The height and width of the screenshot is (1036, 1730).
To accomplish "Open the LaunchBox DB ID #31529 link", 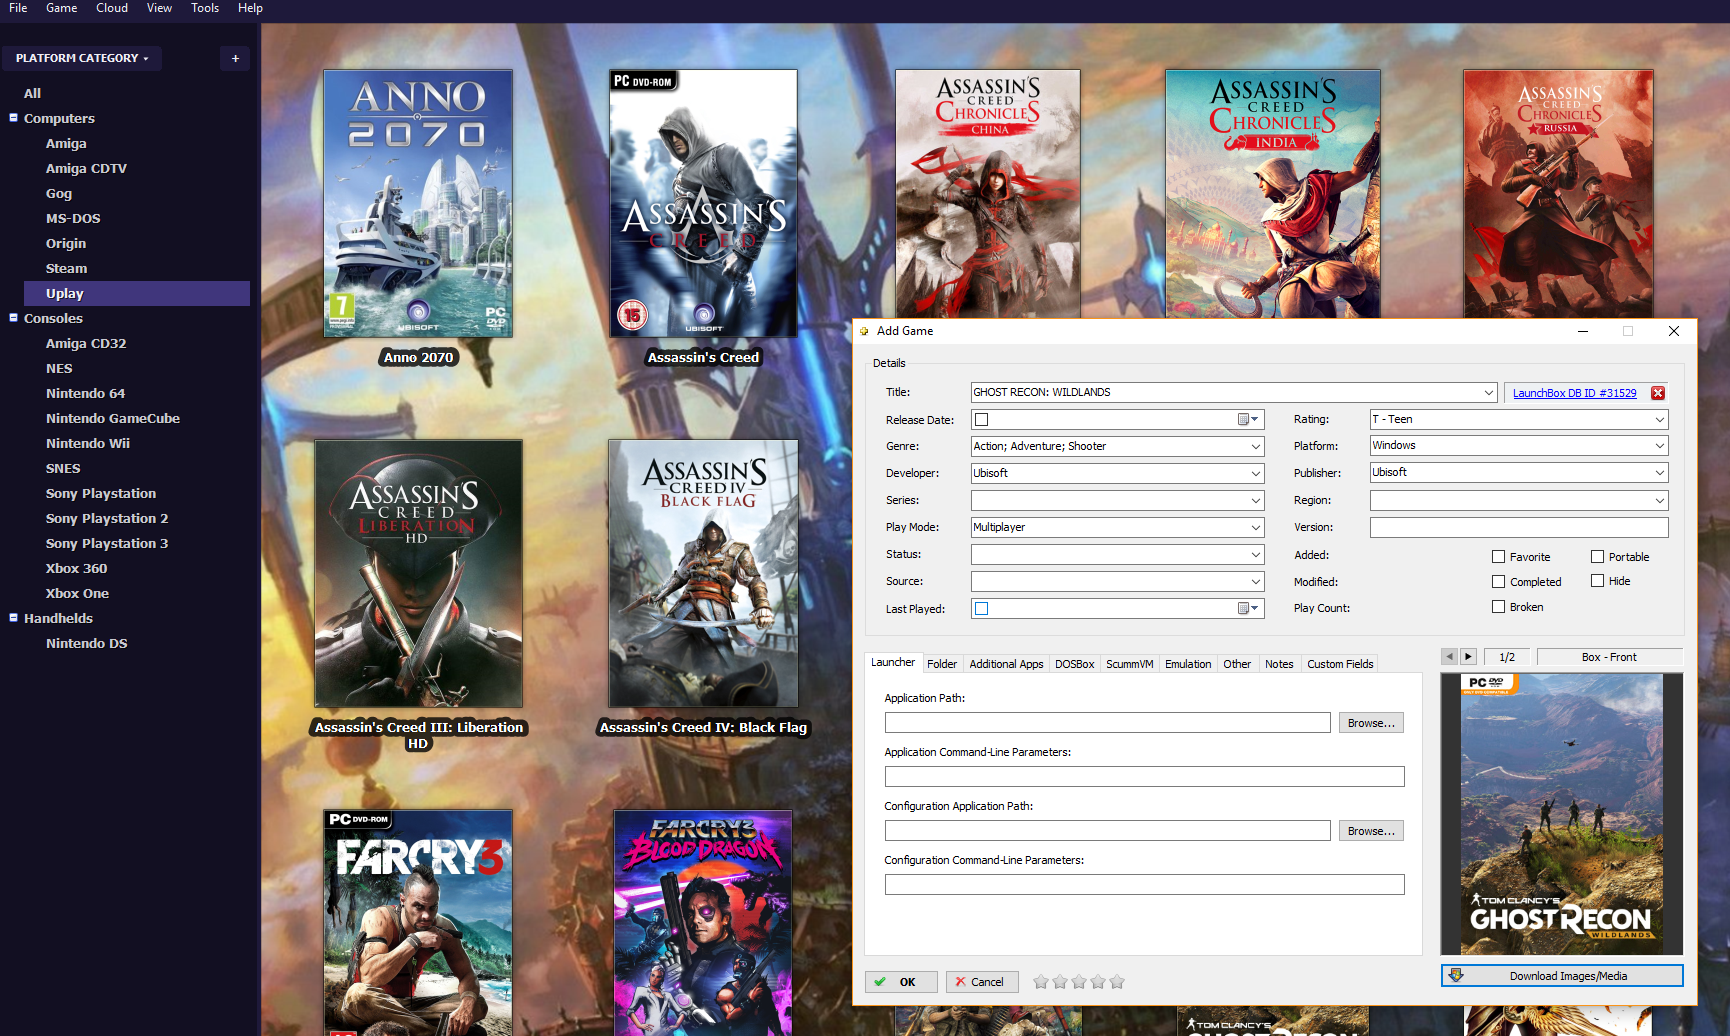I will point(1574,393).
